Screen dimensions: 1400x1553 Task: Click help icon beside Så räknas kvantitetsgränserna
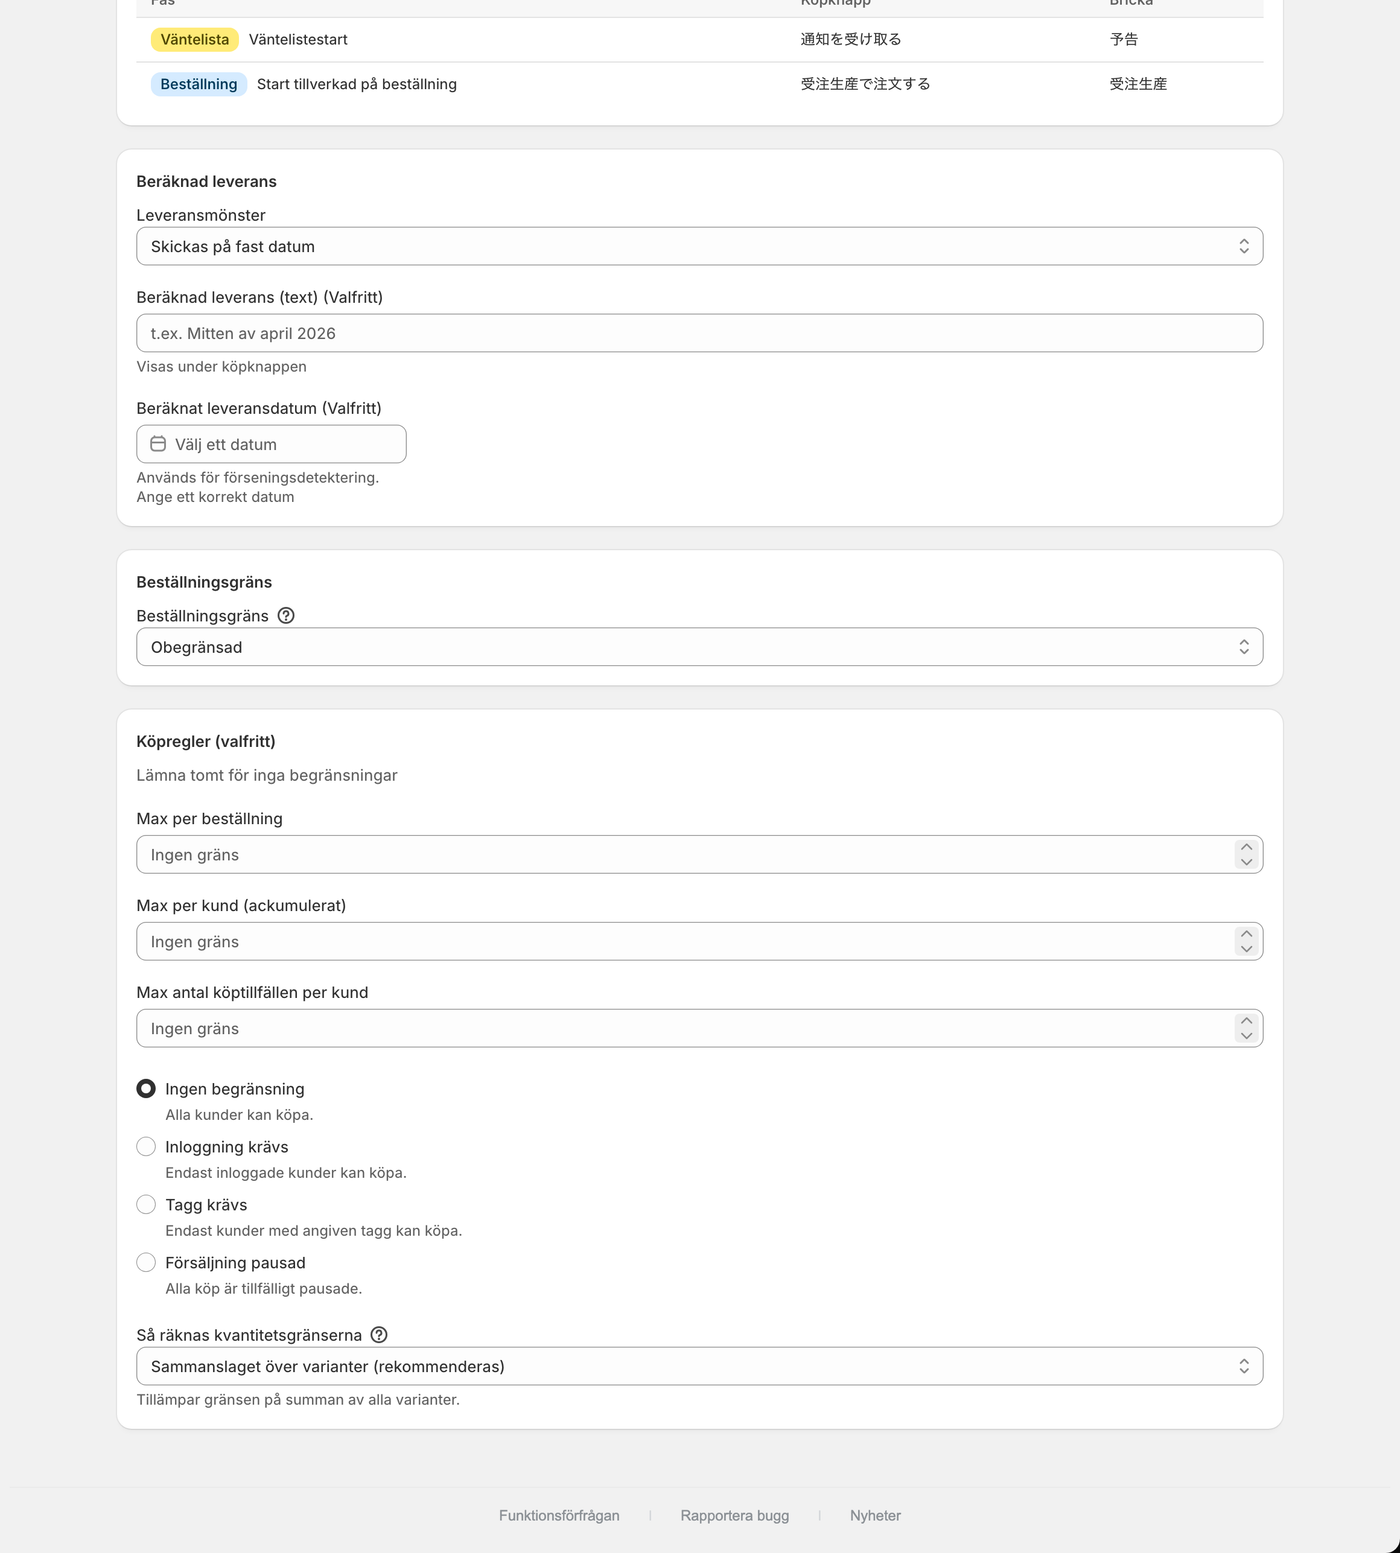click(379, 1335)
